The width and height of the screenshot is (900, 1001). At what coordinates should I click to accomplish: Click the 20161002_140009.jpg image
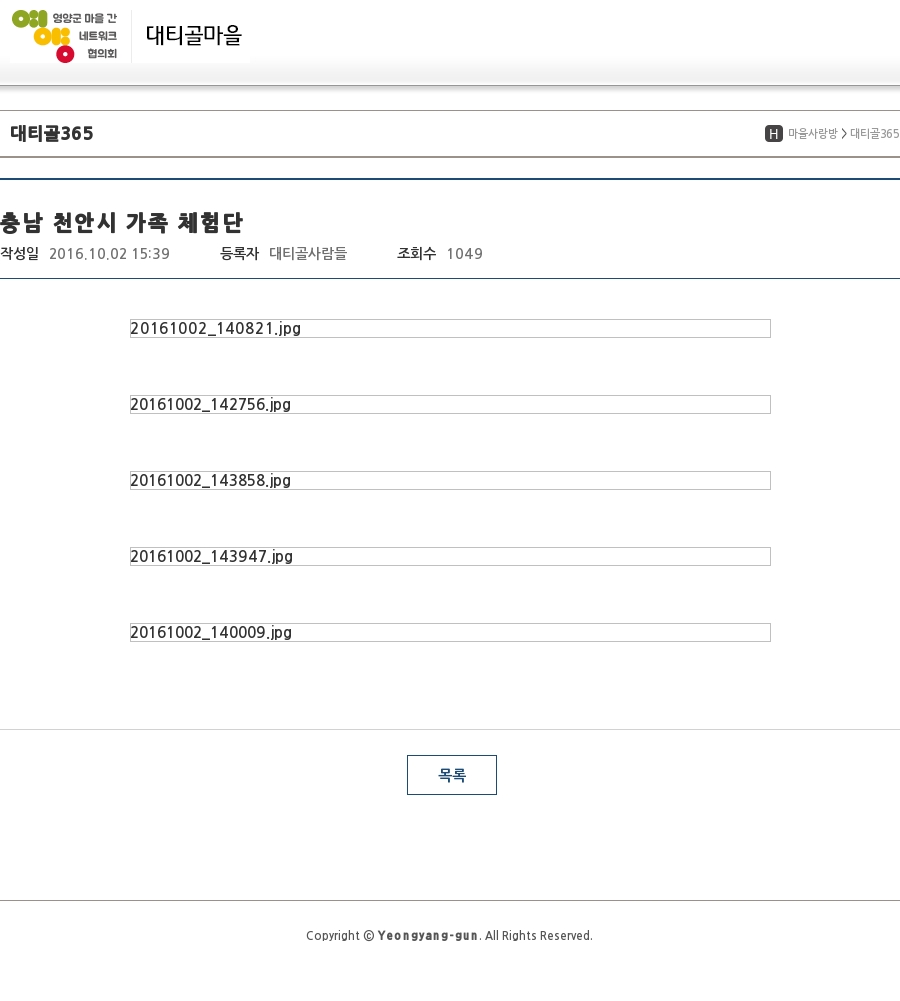(x=450, y=632)
